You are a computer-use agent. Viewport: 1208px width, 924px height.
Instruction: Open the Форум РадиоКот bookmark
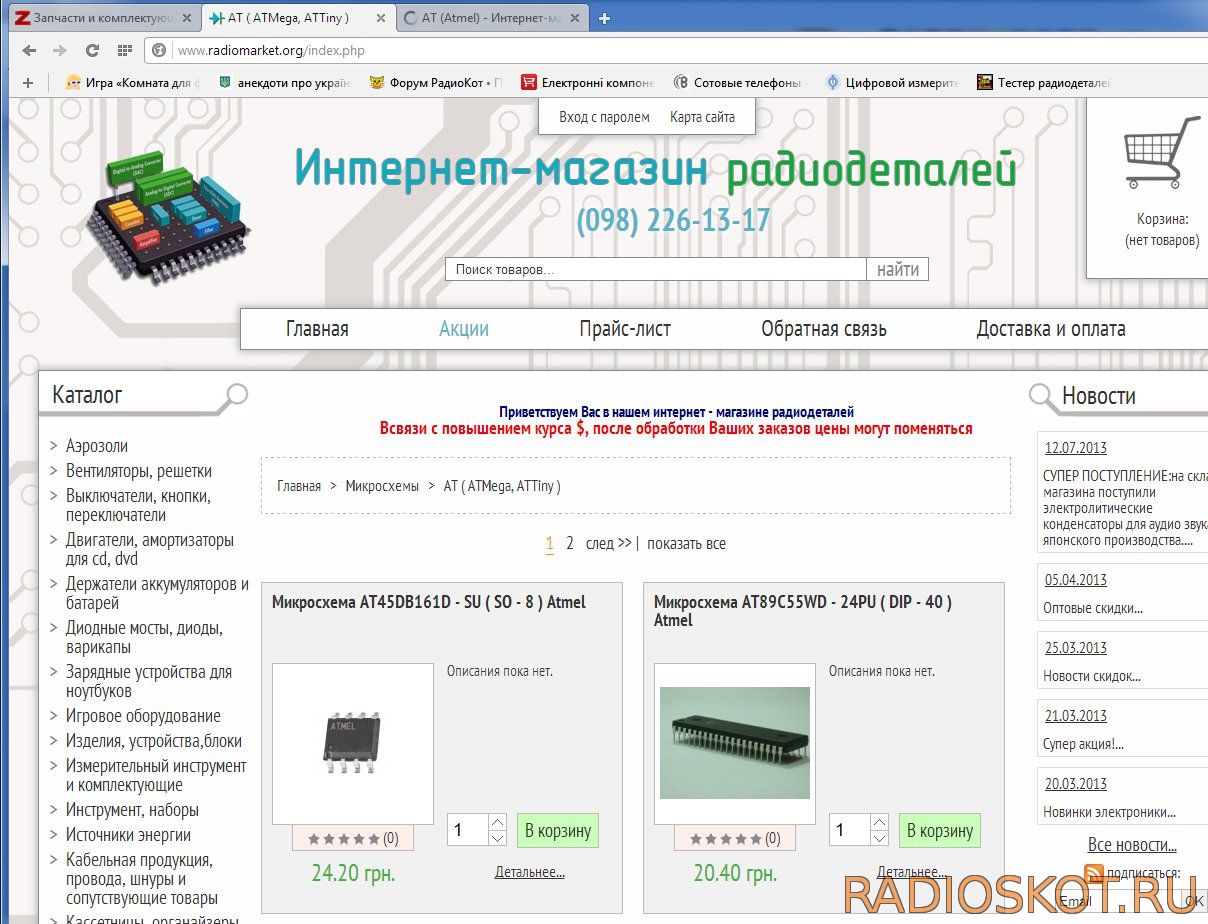436,83
